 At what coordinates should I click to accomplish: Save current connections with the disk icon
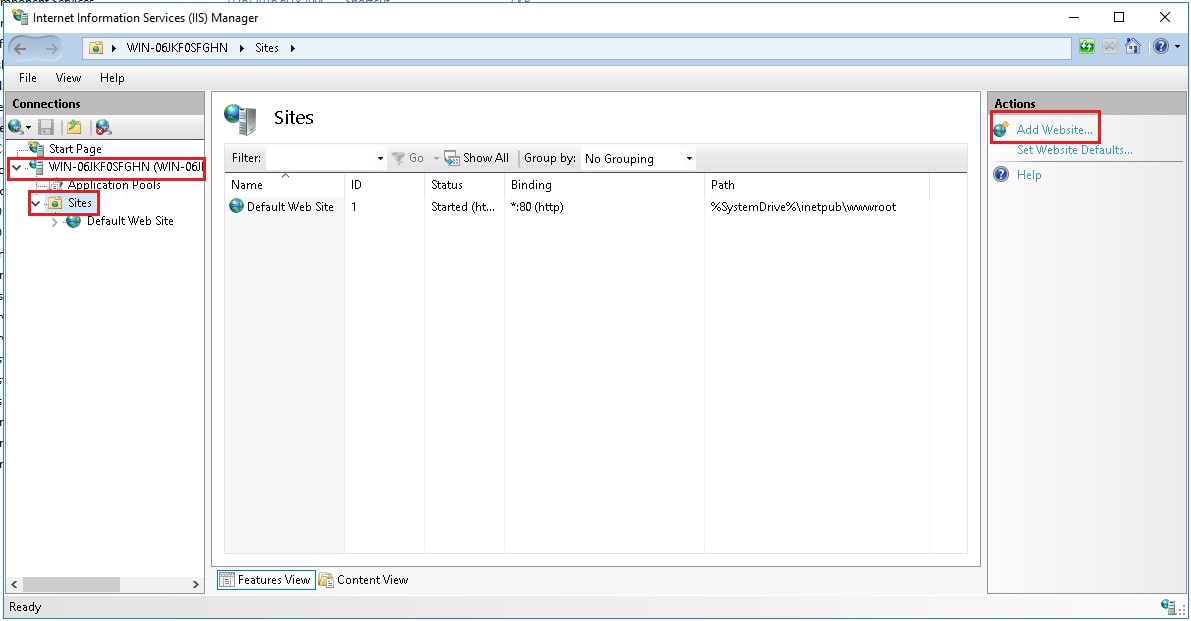pyautogui.click(x=45, y=126)
